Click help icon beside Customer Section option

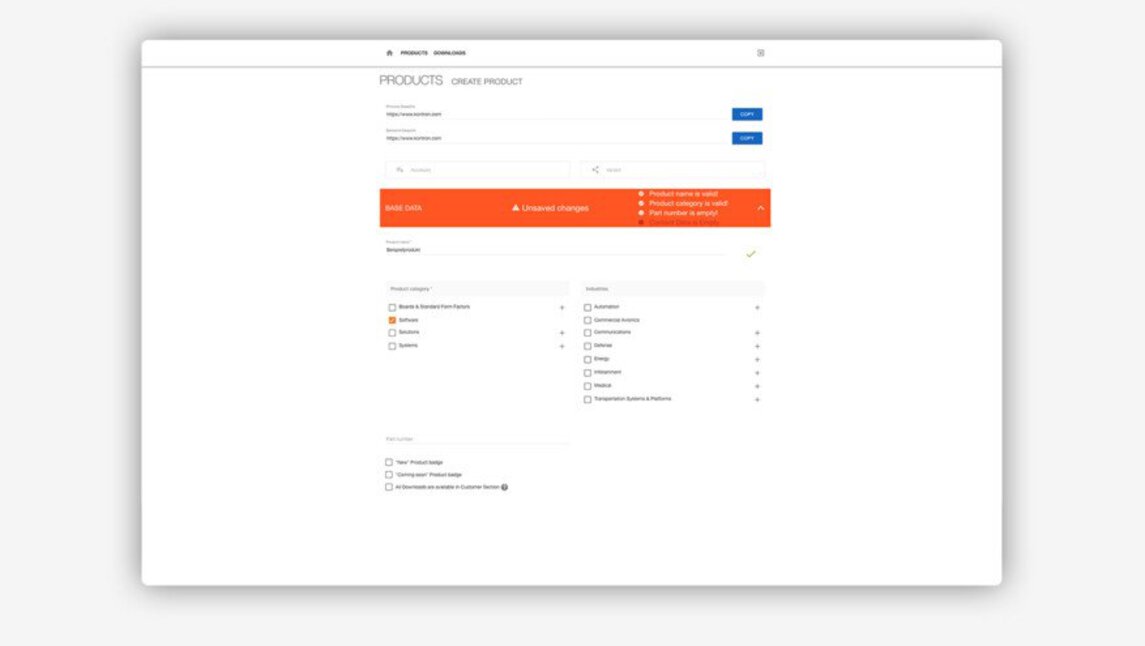pyautogui.click(x=505, y=487)
